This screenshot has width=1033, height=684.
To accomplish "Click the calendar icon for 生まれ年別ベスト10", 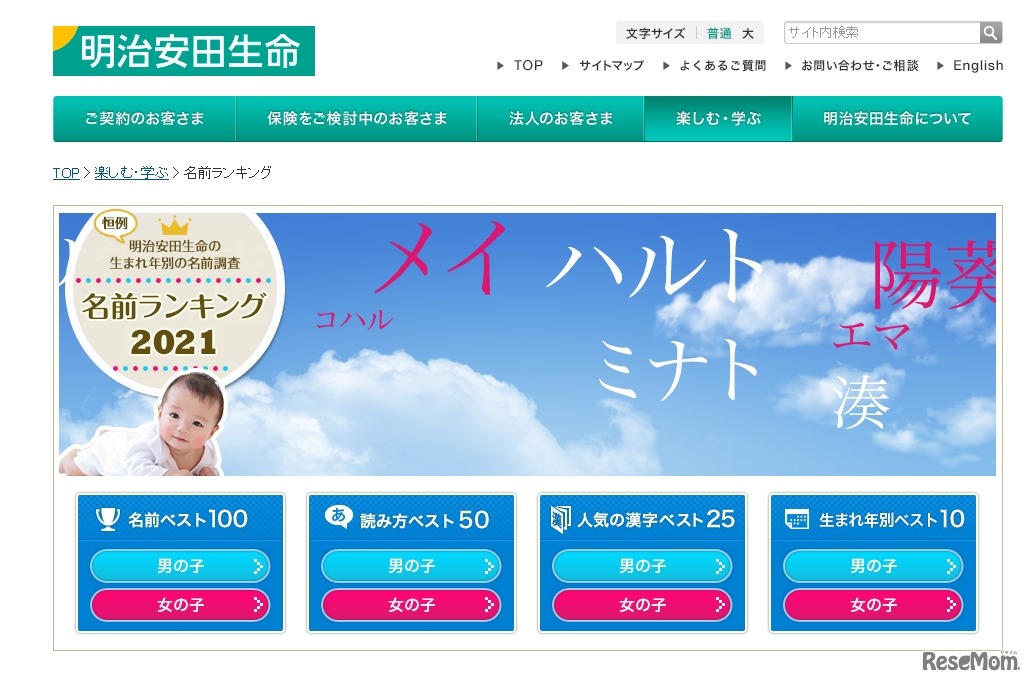I will [x=796, y=519].
